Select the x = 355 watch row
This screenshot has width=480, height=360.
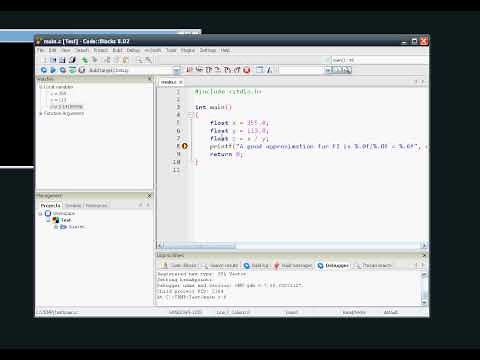(x=58, y=93)
